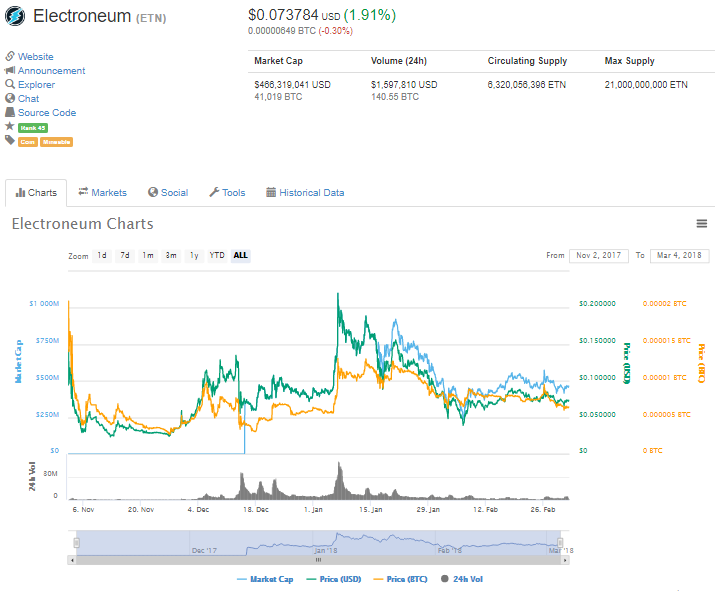Switch to the Charts tab
The height and width of the screenshot is (591, 720).
36,193
